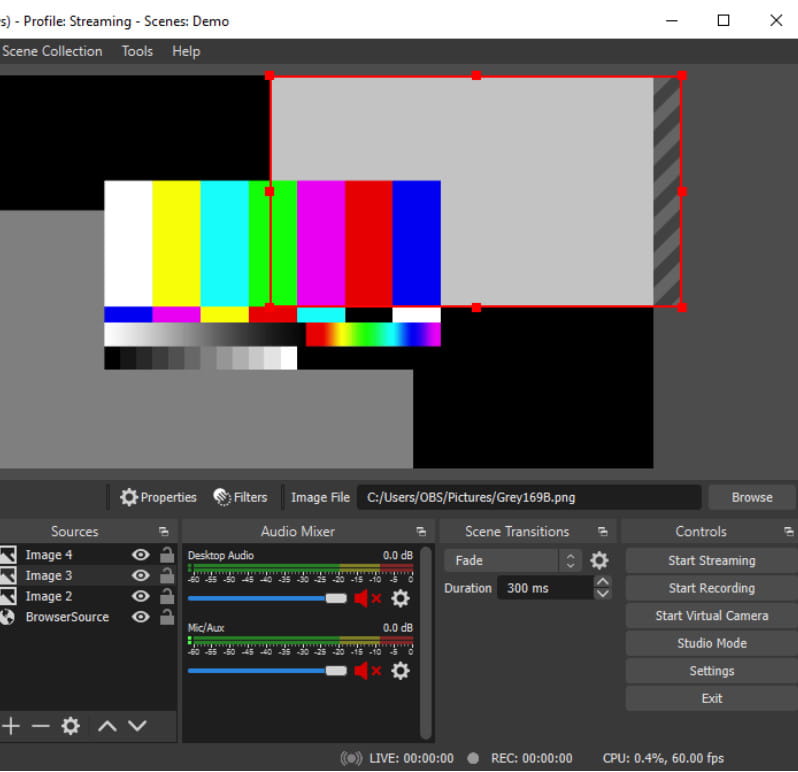Screen dimensions: 798x772
Task: Hide the BrowserSource source
Action: pos(140,617)
